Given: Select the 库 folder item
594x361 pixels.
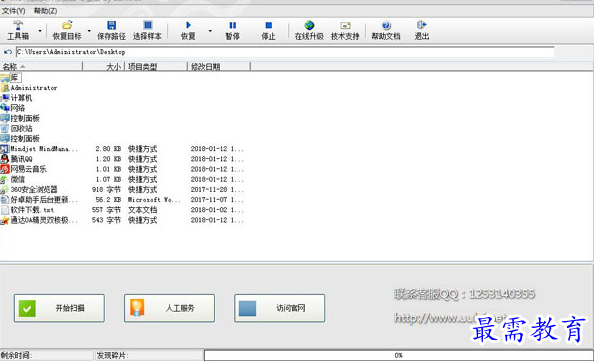Looking at the screenshot, I should 11,78.
